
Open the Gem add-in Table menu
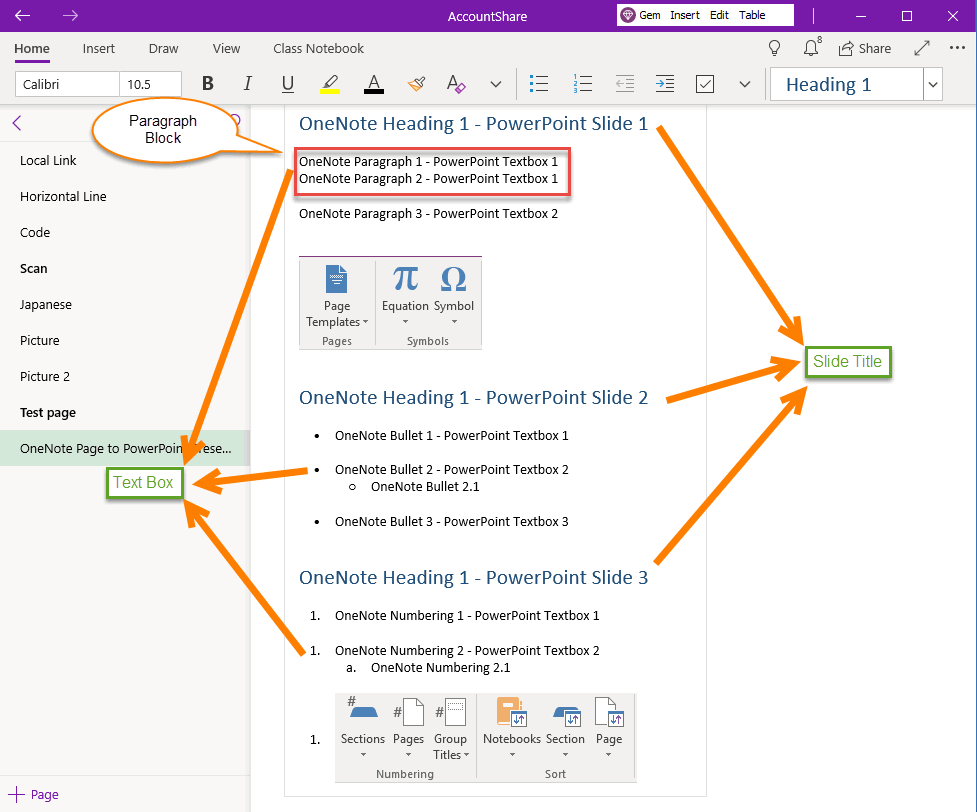(752, 15)
